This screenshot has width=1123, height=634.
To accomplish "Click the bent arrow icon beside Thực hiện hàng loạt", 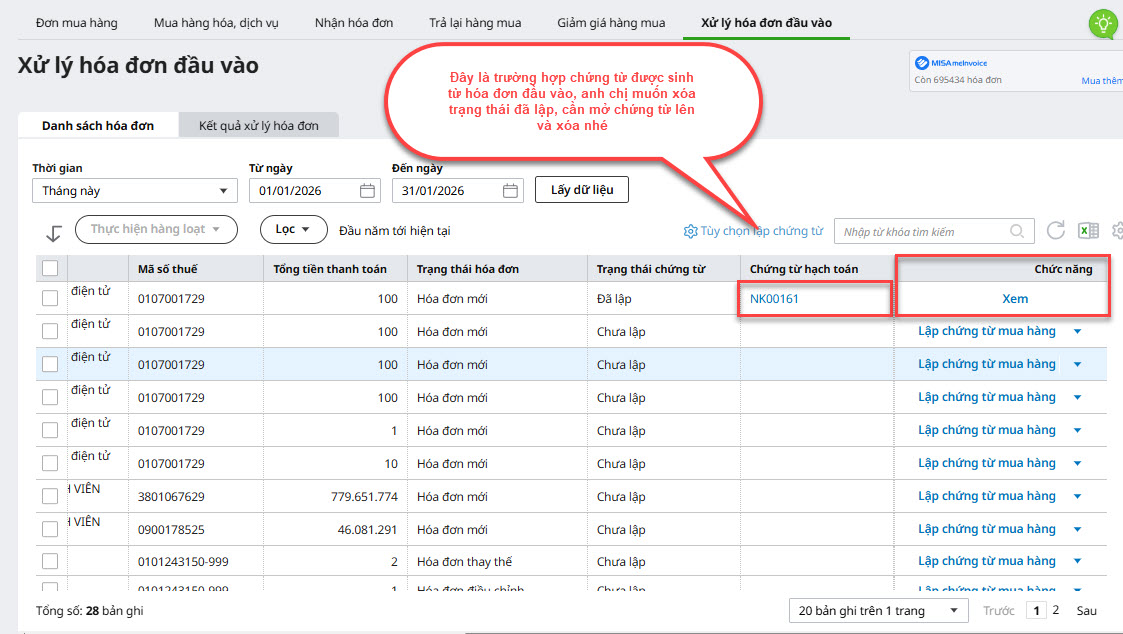I will pyautogui.click(x=54, y=232).
